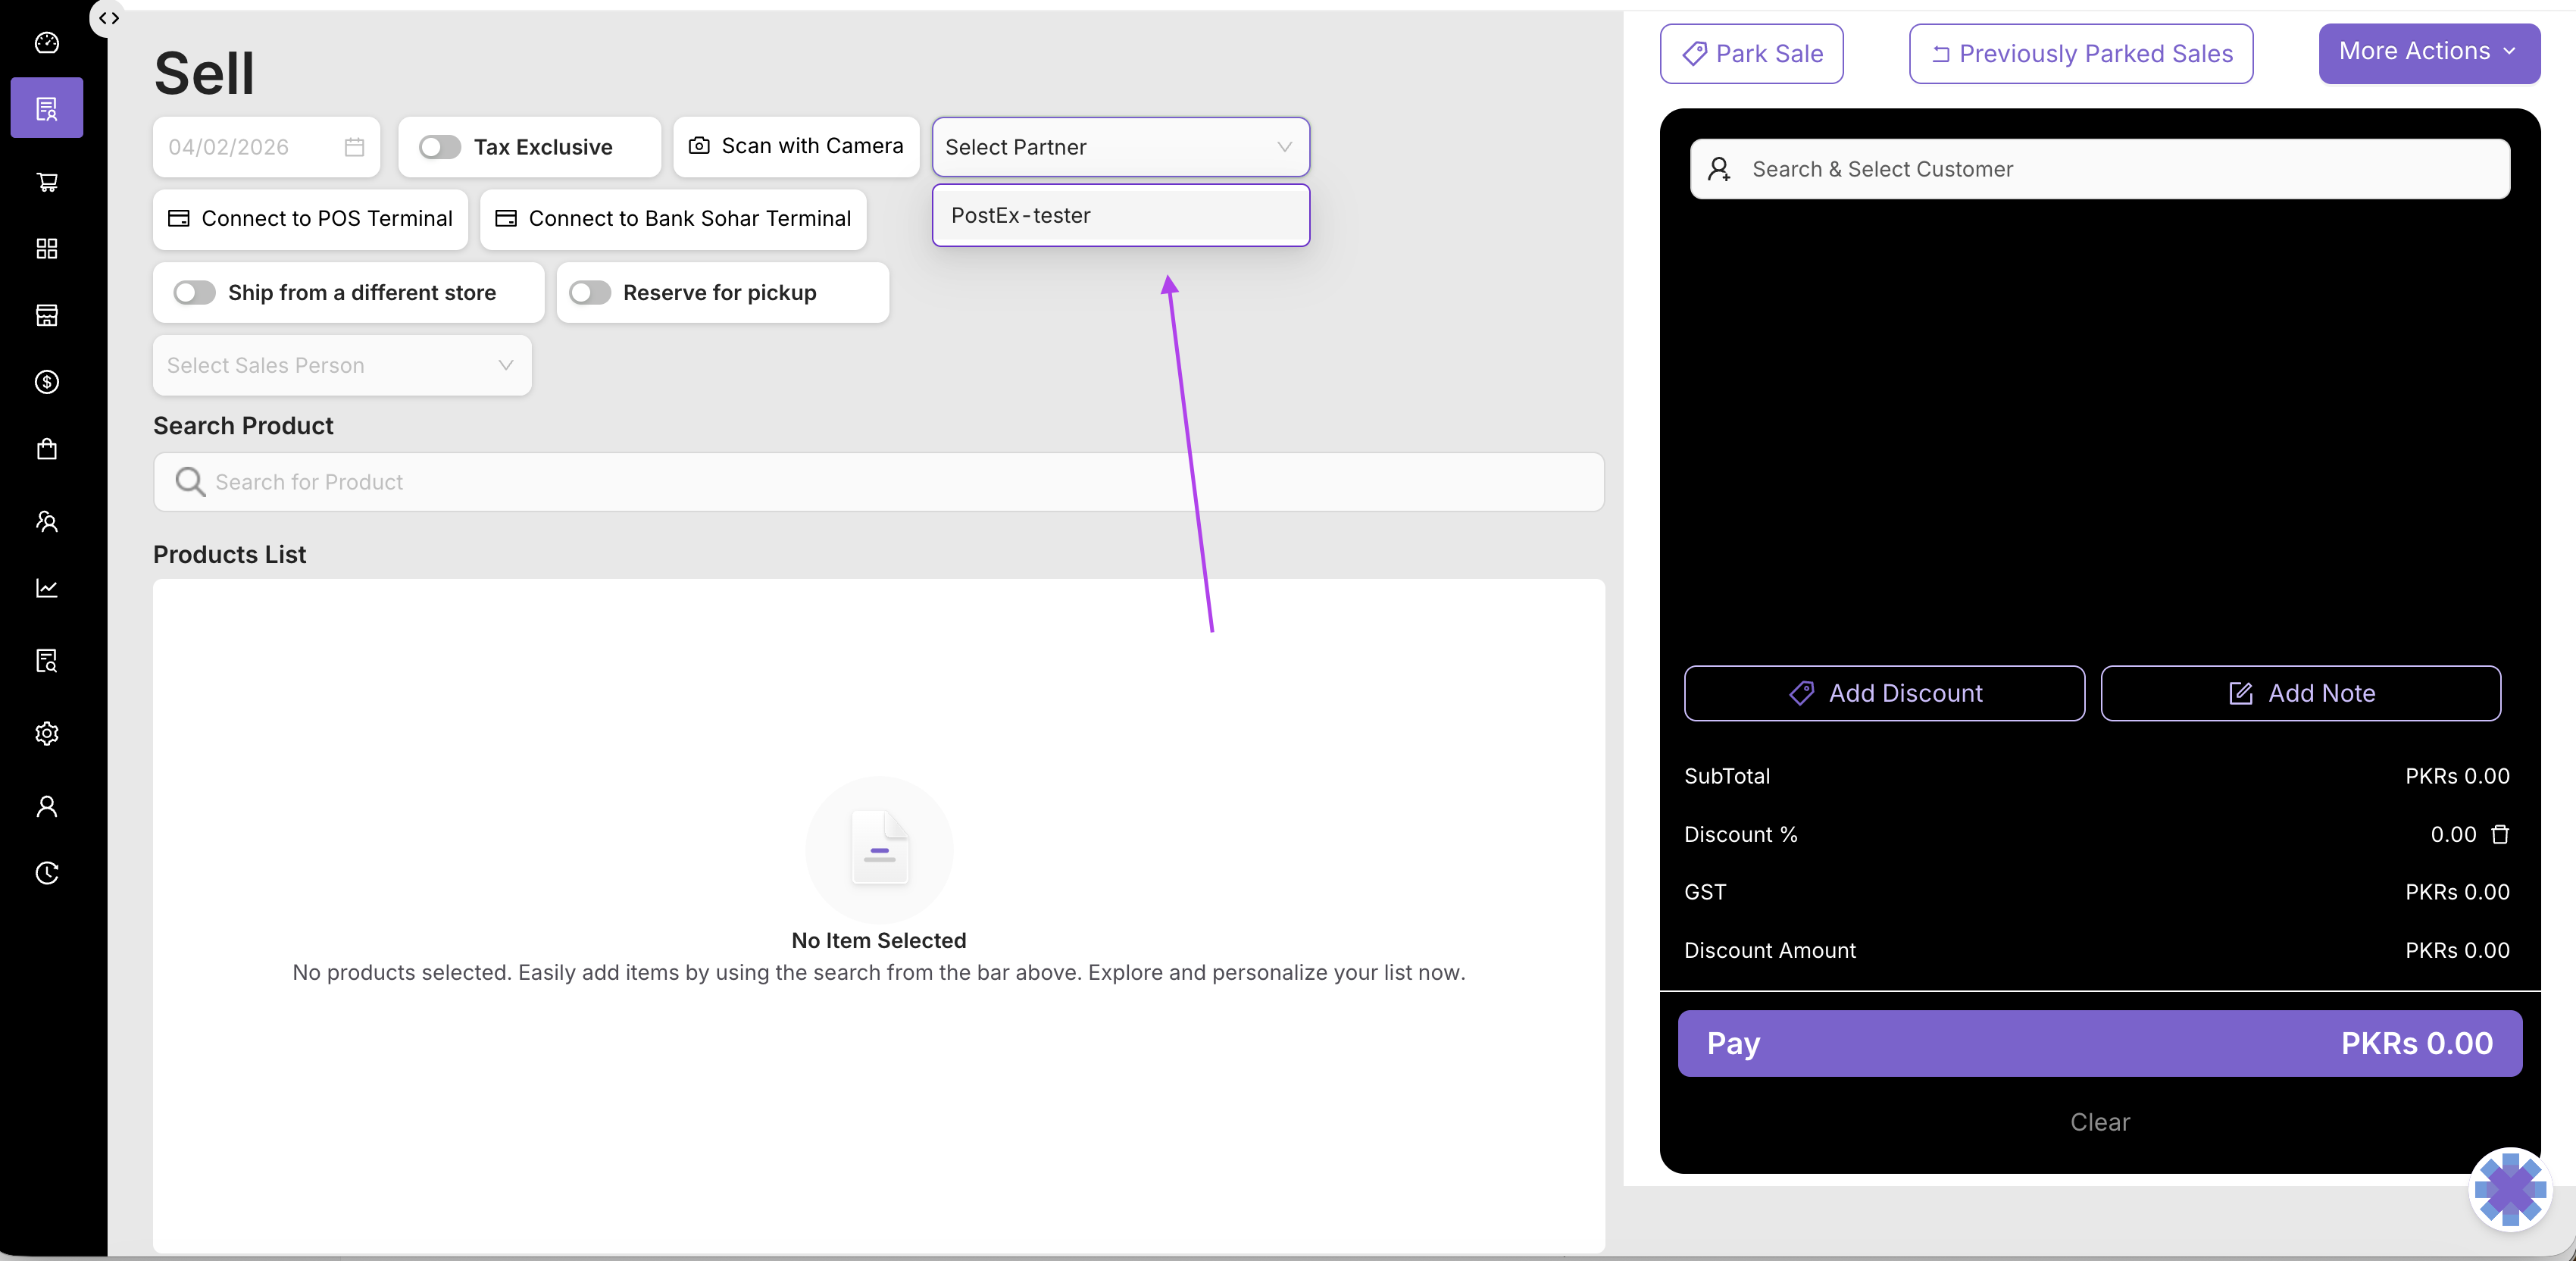
Task: Open the analytics chart sidebar icon
Action: tap(47, 588)
